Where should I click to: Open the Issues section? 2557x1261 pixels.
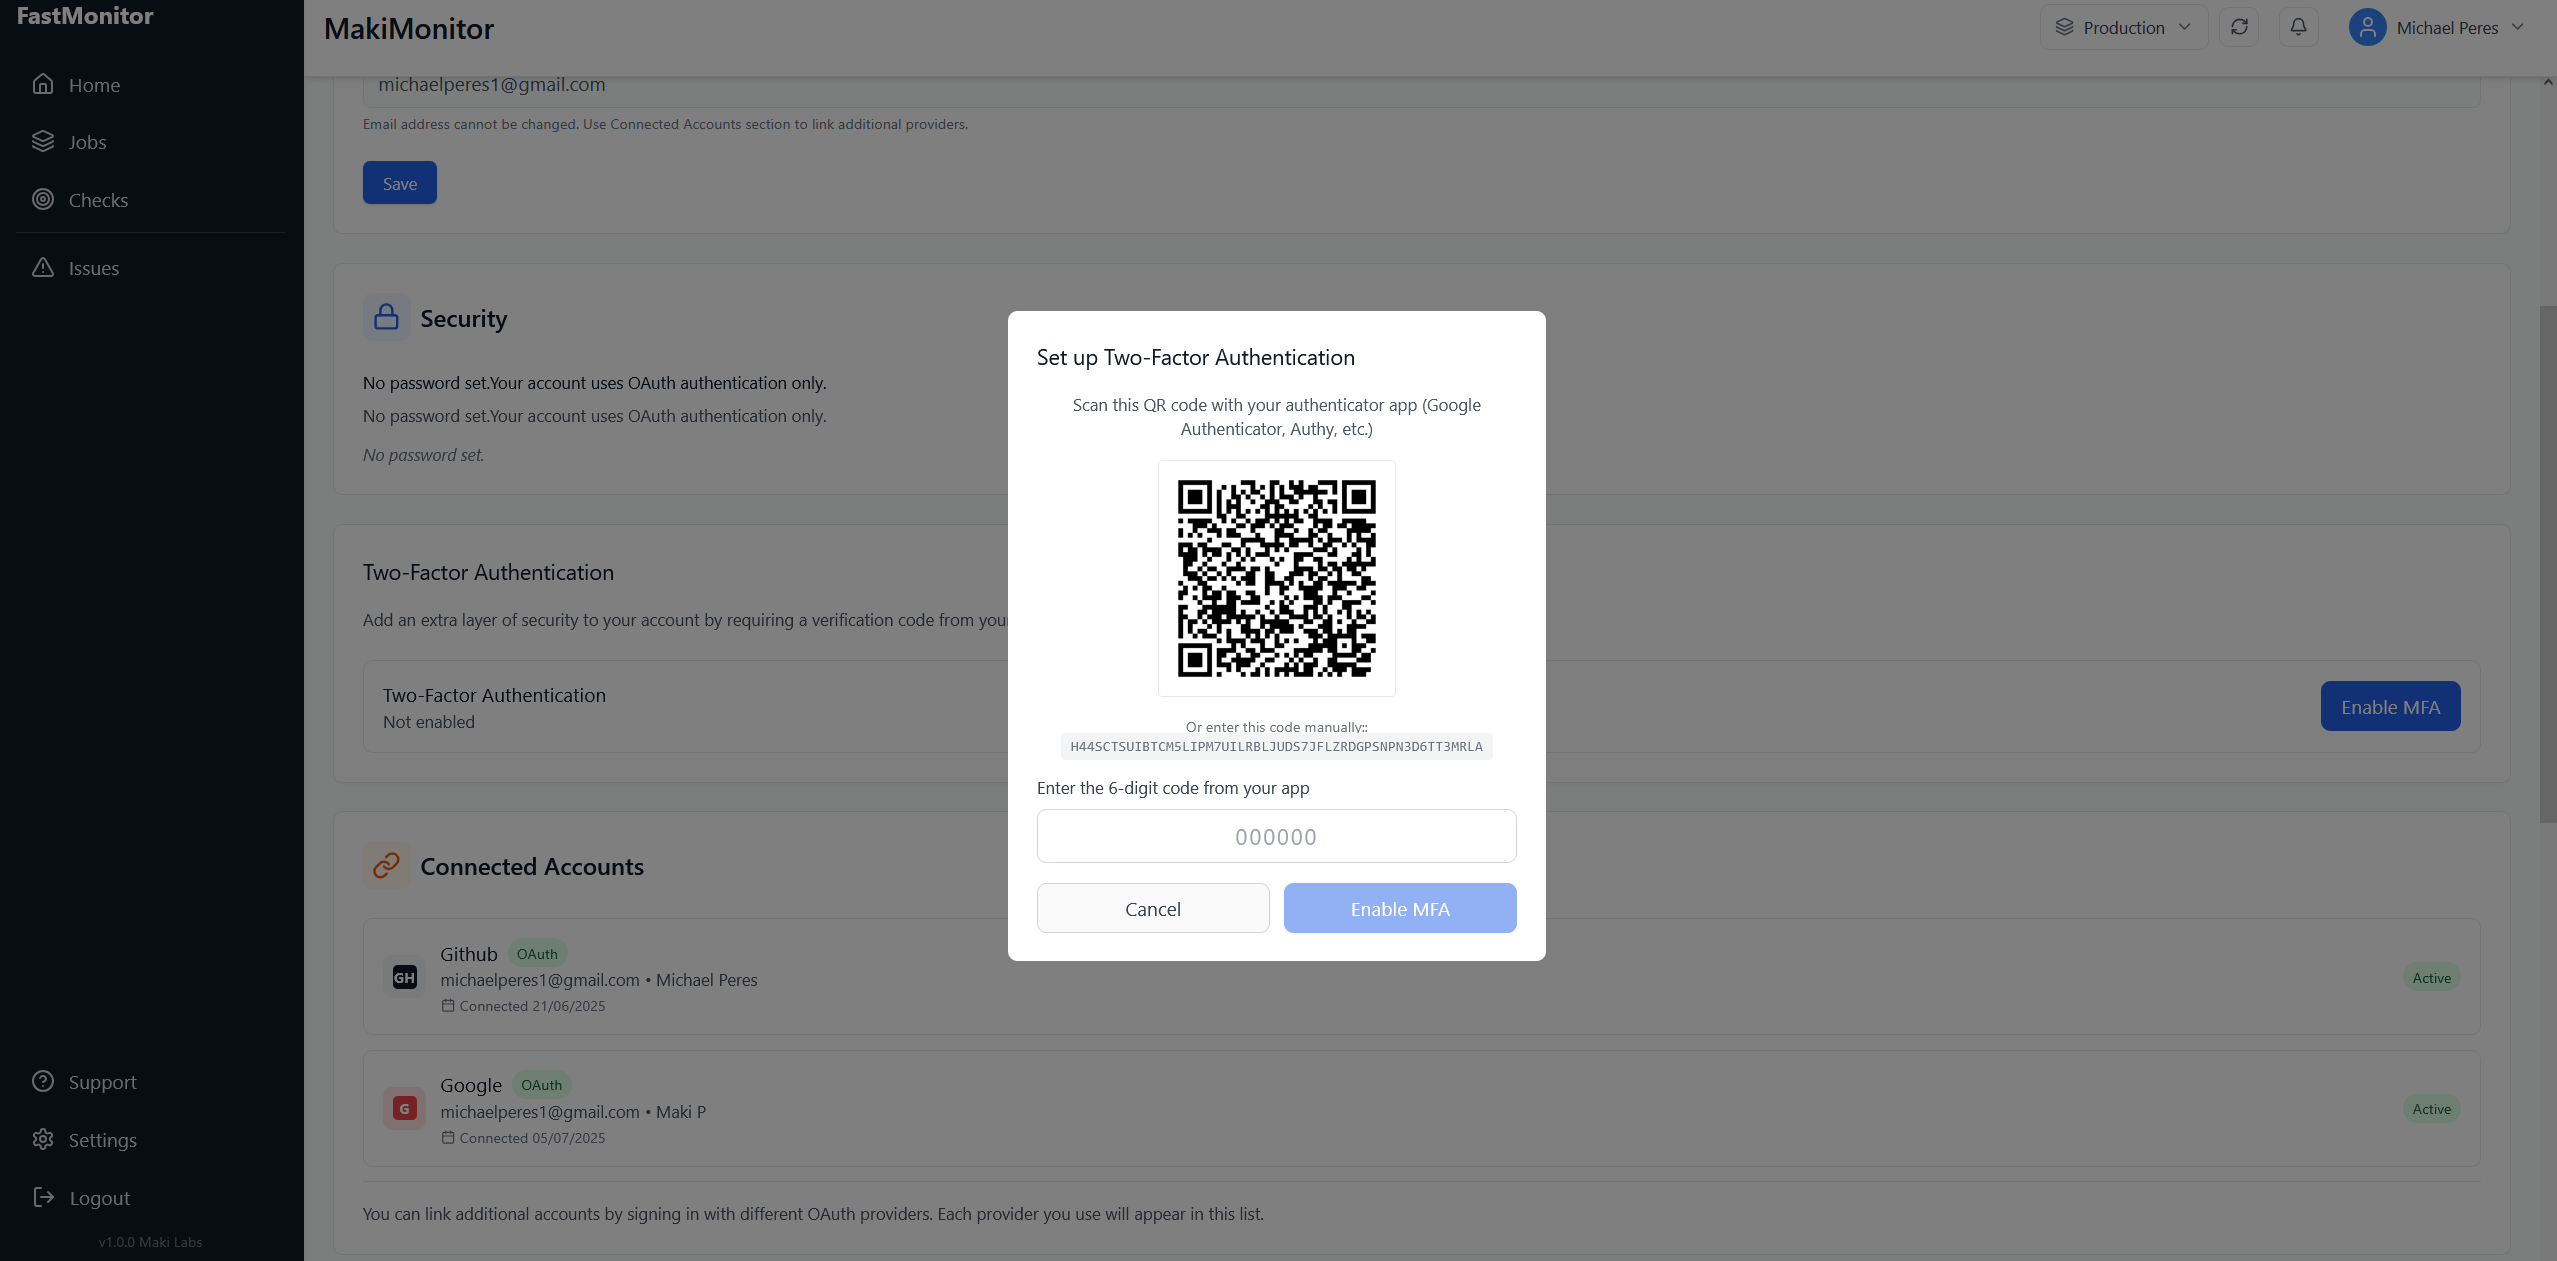tap(93, 268)
